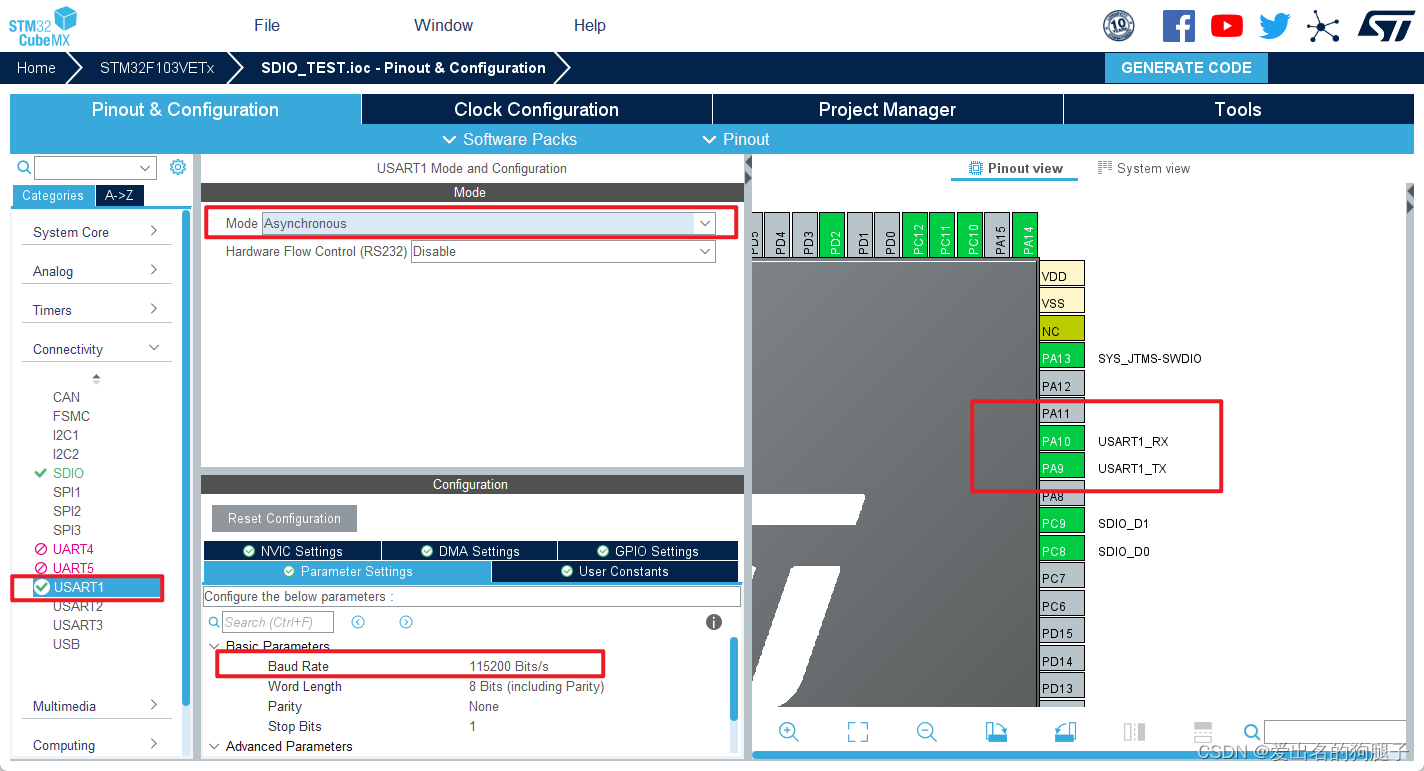Select USART2 in the Connectivity list
The width and height of the screenshot is (1424, 771).
78,606
